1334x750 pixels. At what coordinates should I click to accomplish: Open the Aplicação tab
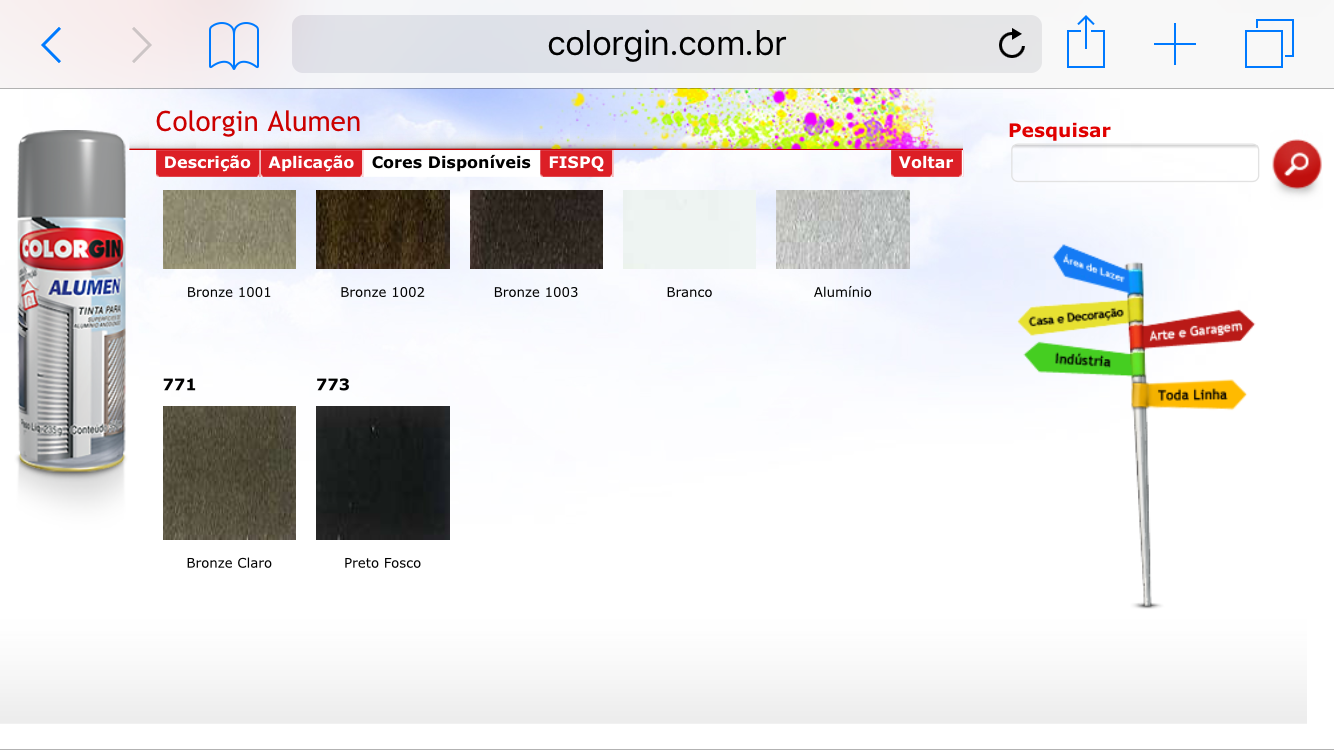[x=311, y=163]
